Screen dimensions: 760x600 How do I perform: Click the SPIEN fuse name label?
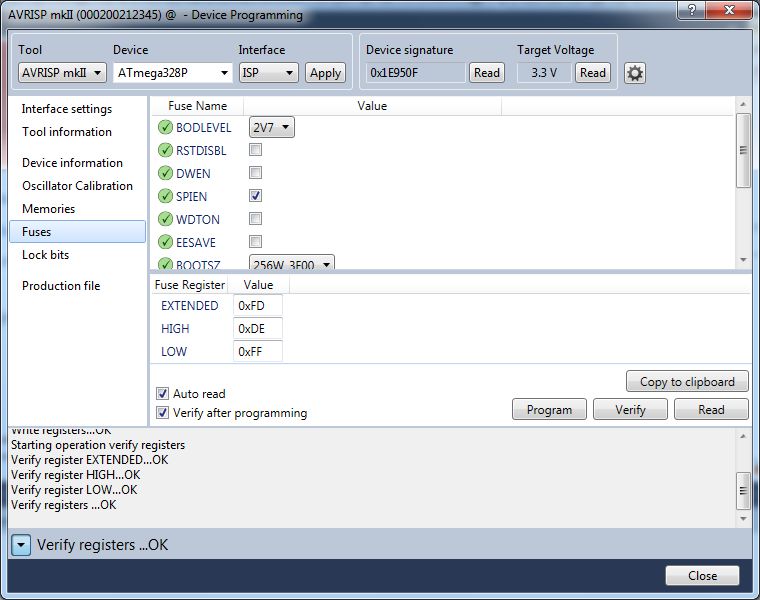coord(191,197)
